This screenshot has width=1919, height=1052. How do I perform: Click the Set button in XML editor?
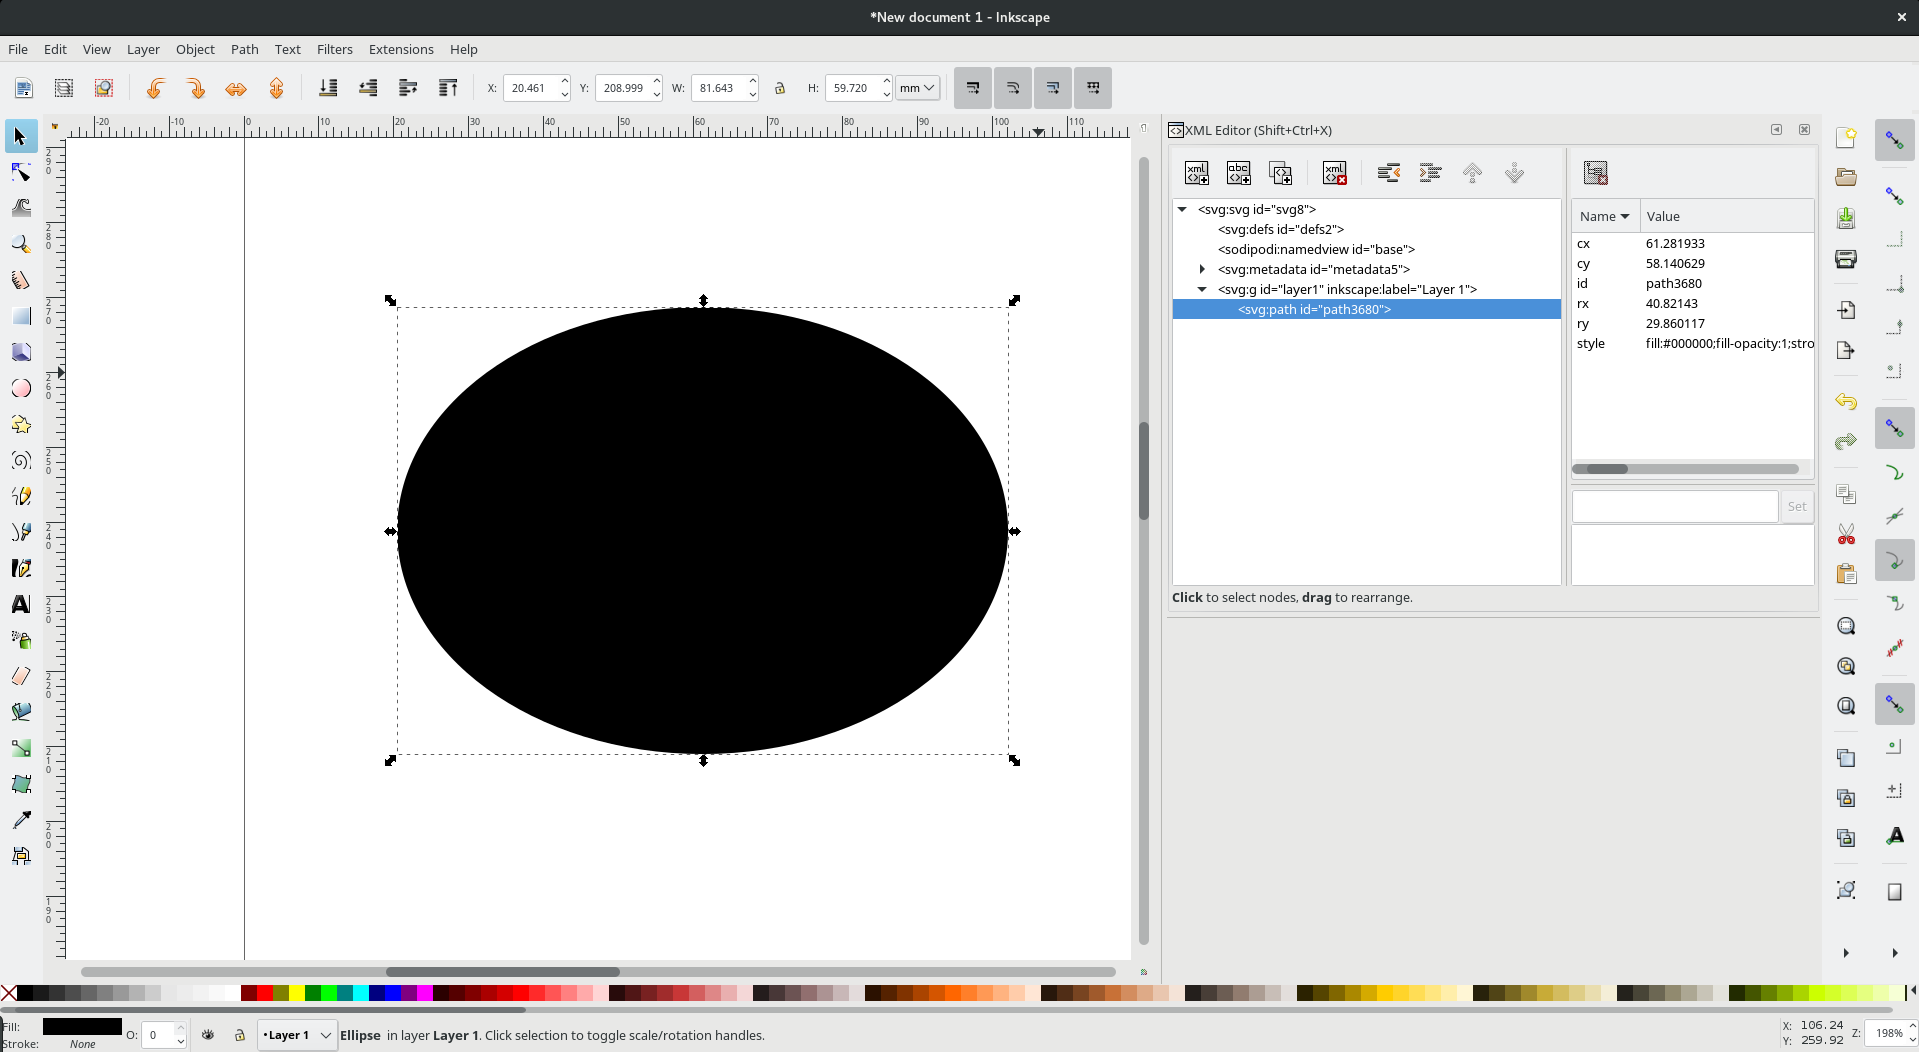[1795, 506]
